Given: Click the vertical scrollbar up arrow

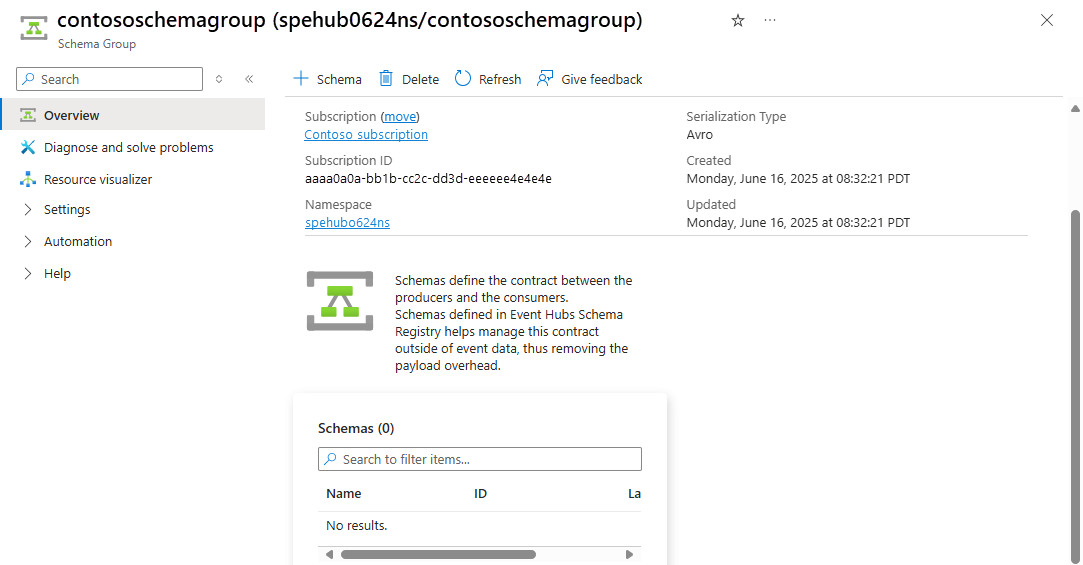Looking at the screenshot, I should point(1075,108).
